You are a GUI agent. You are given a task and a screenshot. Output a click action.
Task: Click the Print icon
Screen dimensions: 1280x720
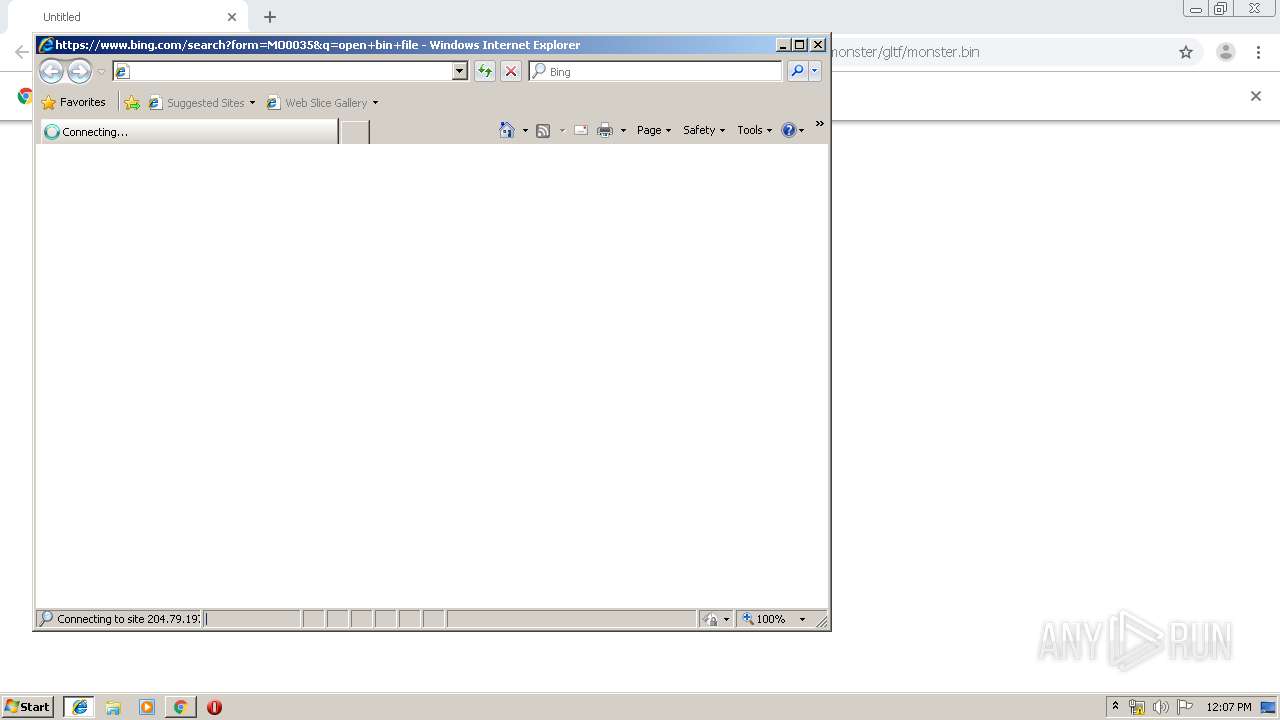pyautogui.click(x=605, y=130)
